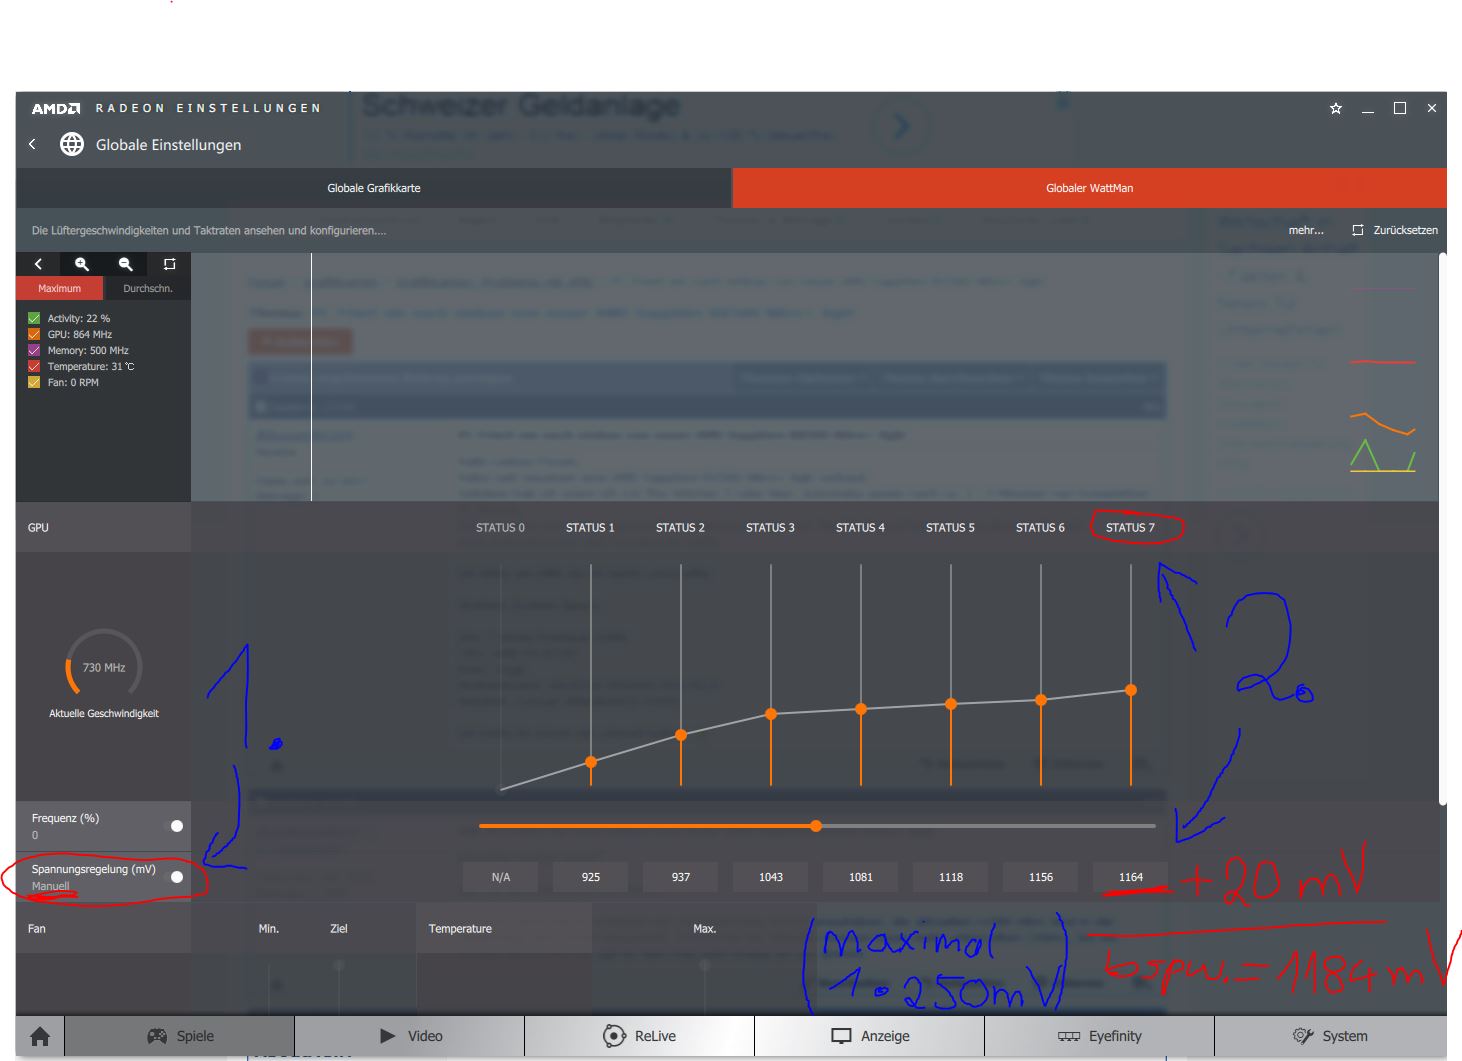Viewport: 1462px width, 1061px height.
Task: Click the favorites star icon
Action: pos(1336,108)
